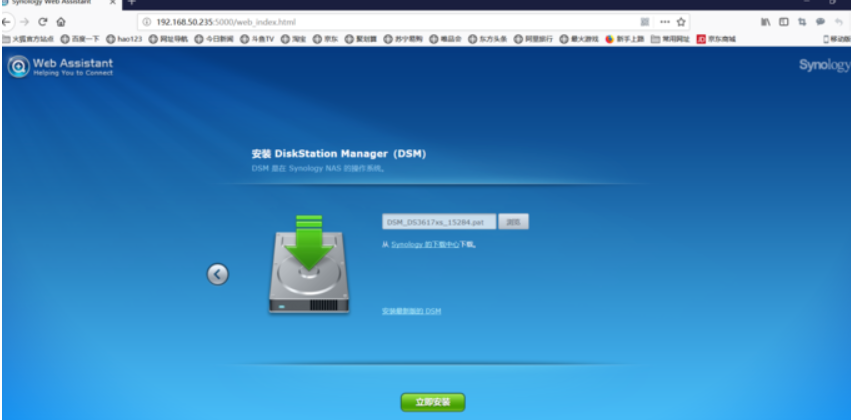Bookmark this page with the star icon

click(x=681, y=22)
